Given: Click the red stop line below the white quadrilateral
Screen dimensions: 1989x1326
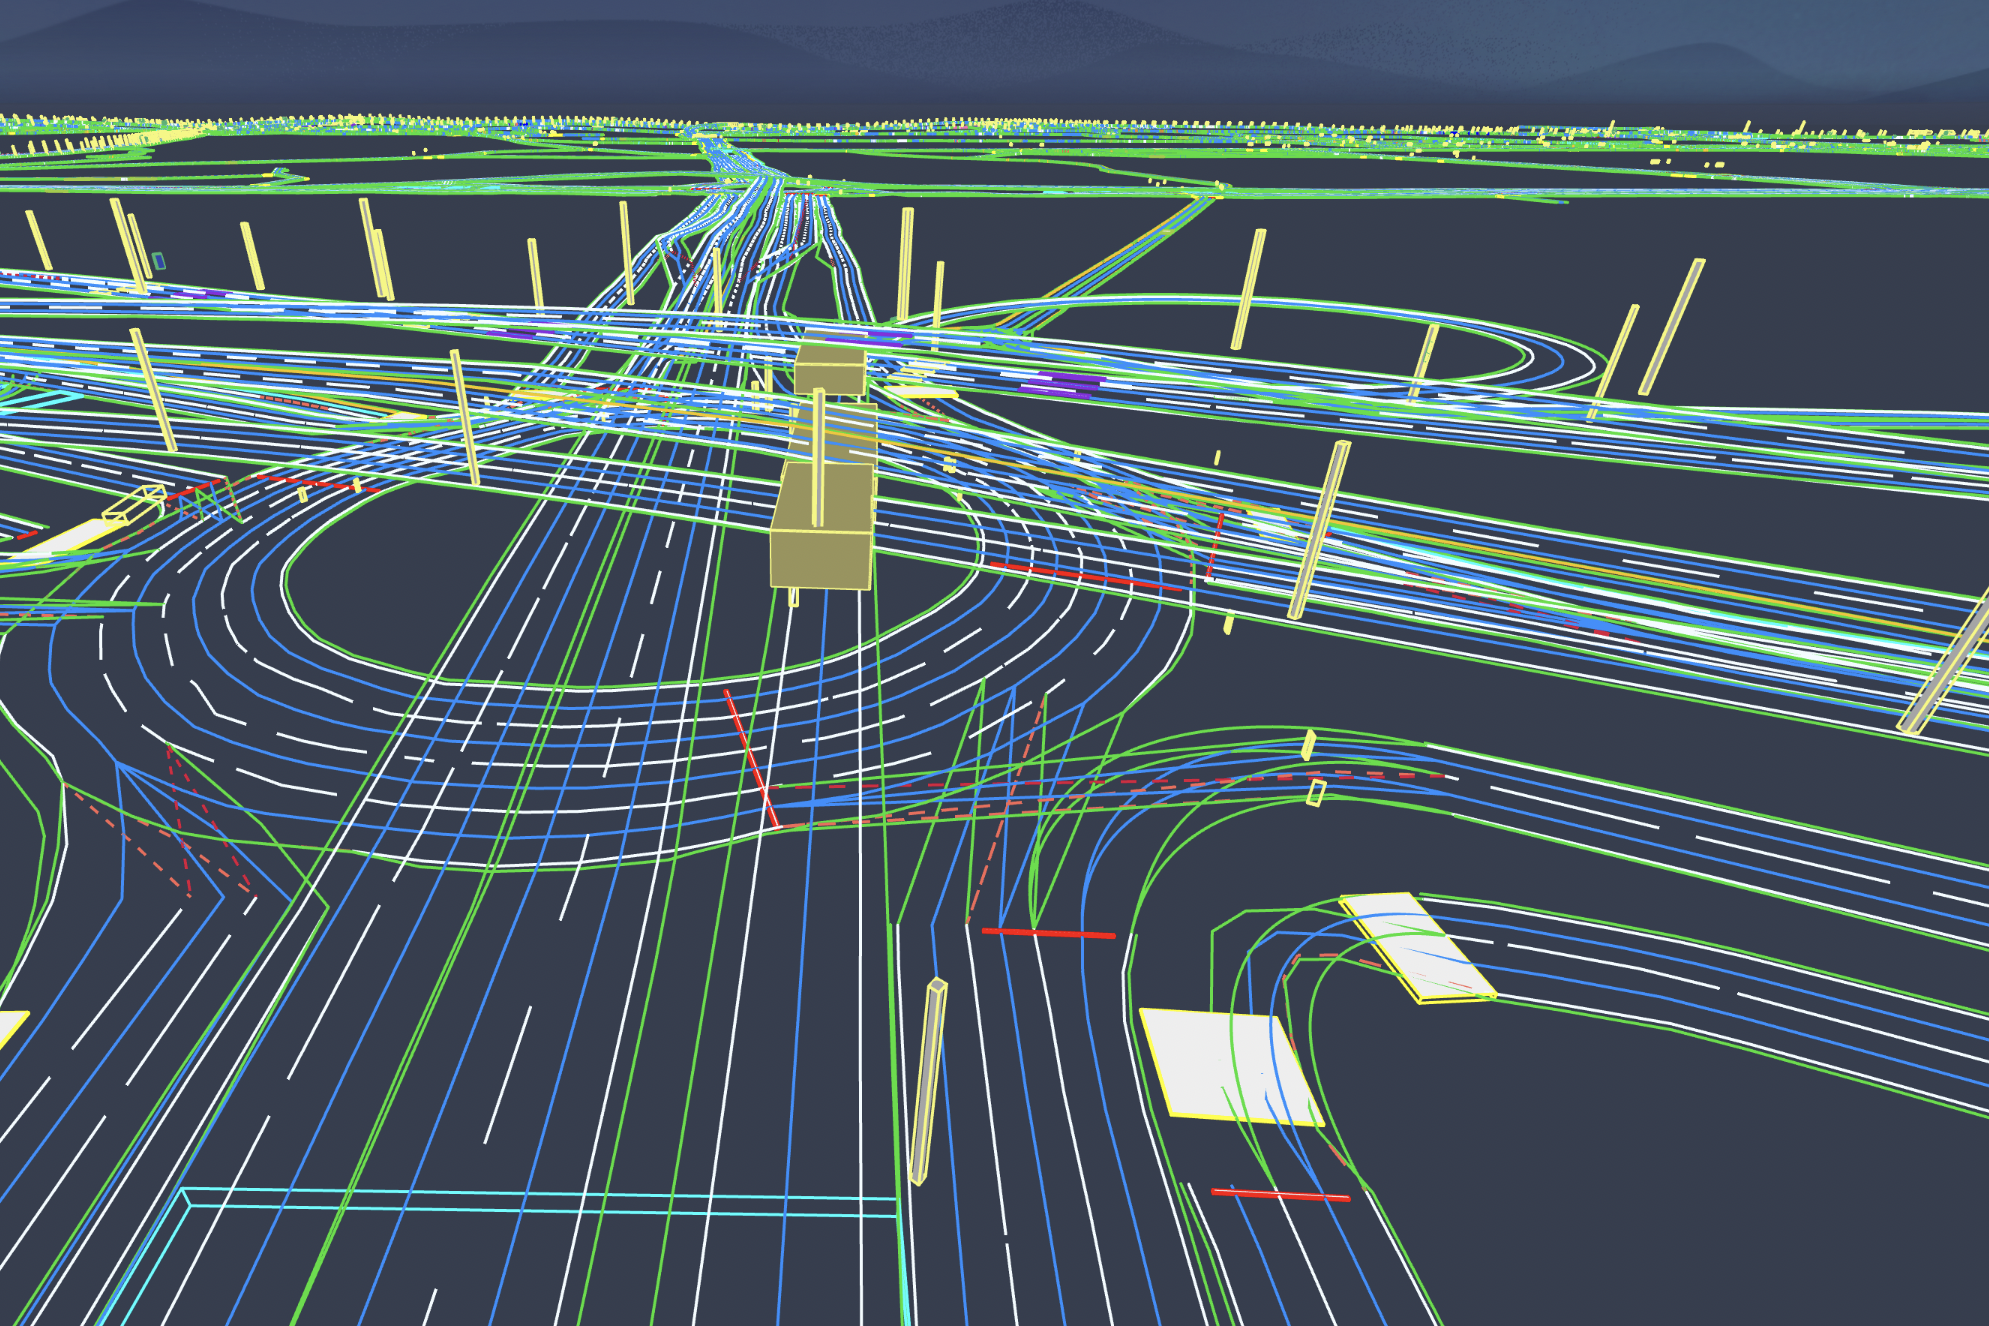Looking at the screenshot, I should point(1280,1195).
